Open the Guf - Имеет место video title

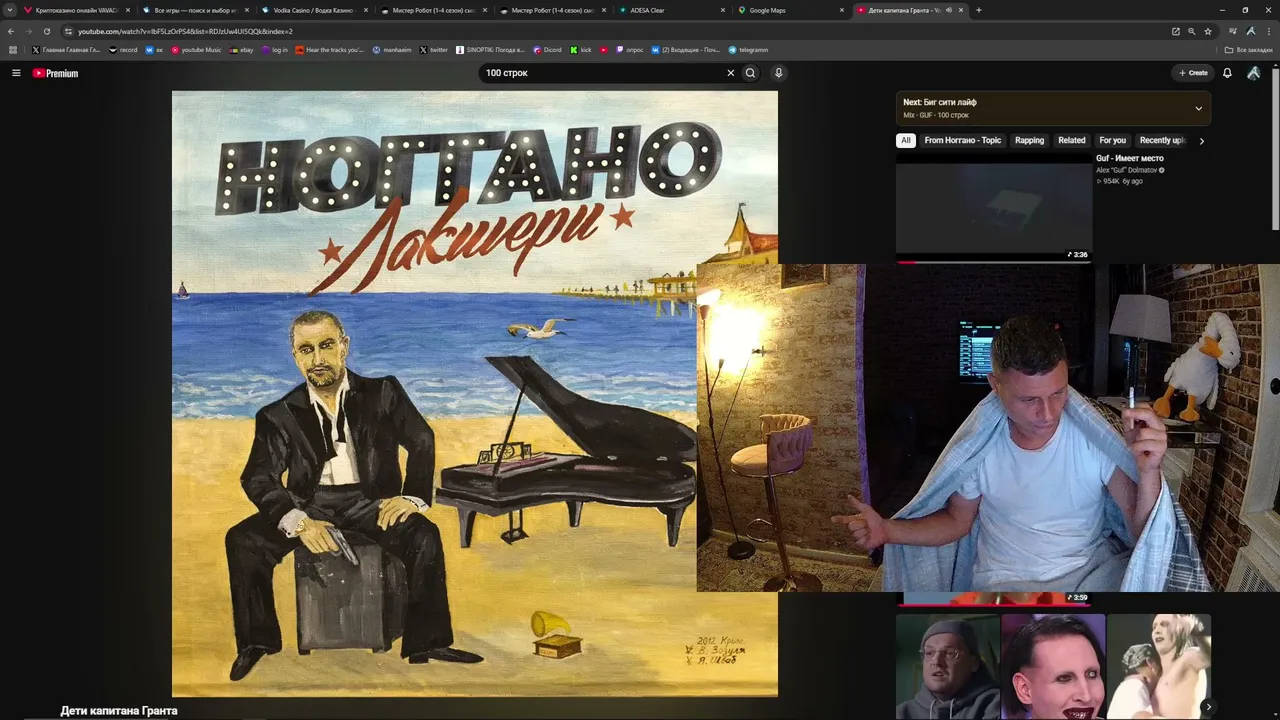[x=1130, y=158]
